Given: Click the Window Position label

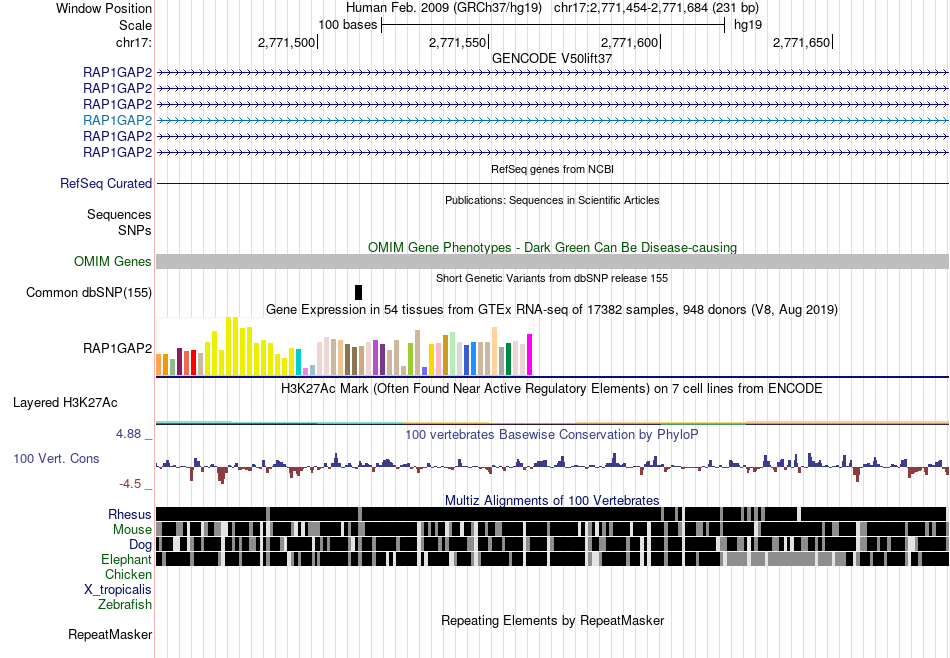Looking at the screenshot, I should pyautogui.click(x=104, y=8).
